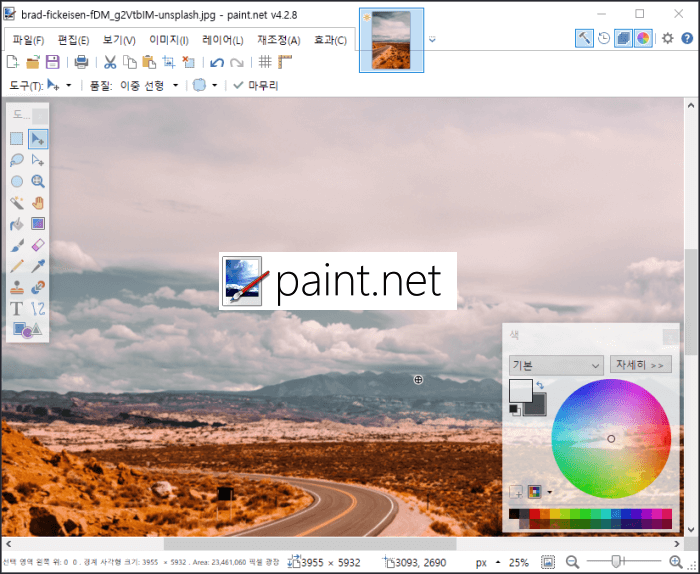Select the Paint Bucket tool

tap(17, 224)
